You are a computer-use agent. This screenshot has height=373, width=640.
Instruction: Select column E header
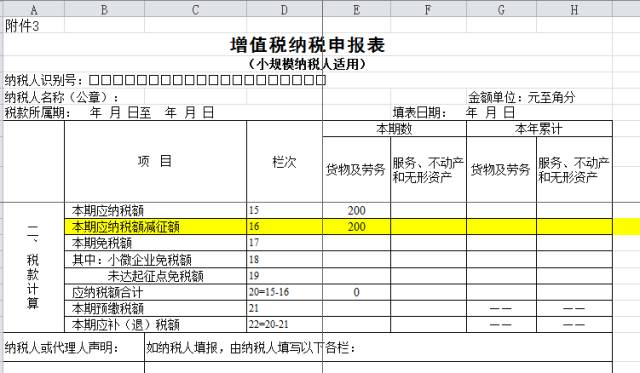[x=356, y=9]
